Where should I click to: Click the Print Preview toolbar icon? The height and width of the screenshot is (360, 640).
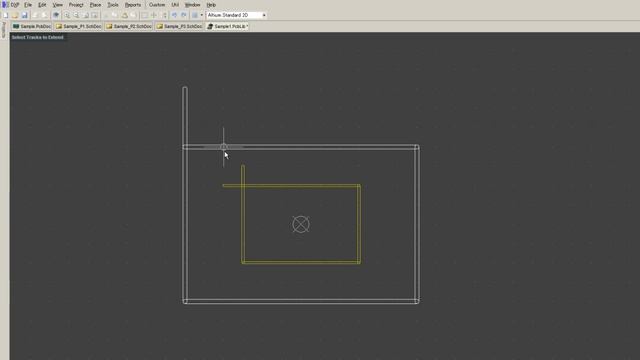(44, 15)
